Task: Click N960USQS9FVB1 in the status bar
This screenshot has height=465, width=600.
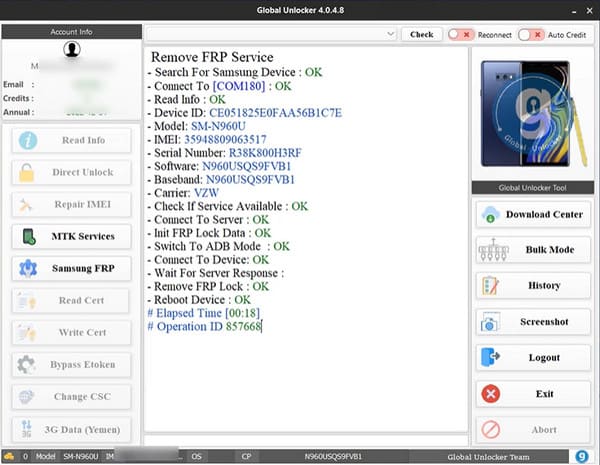Action: pyautogui.click(x=333, y=456)
